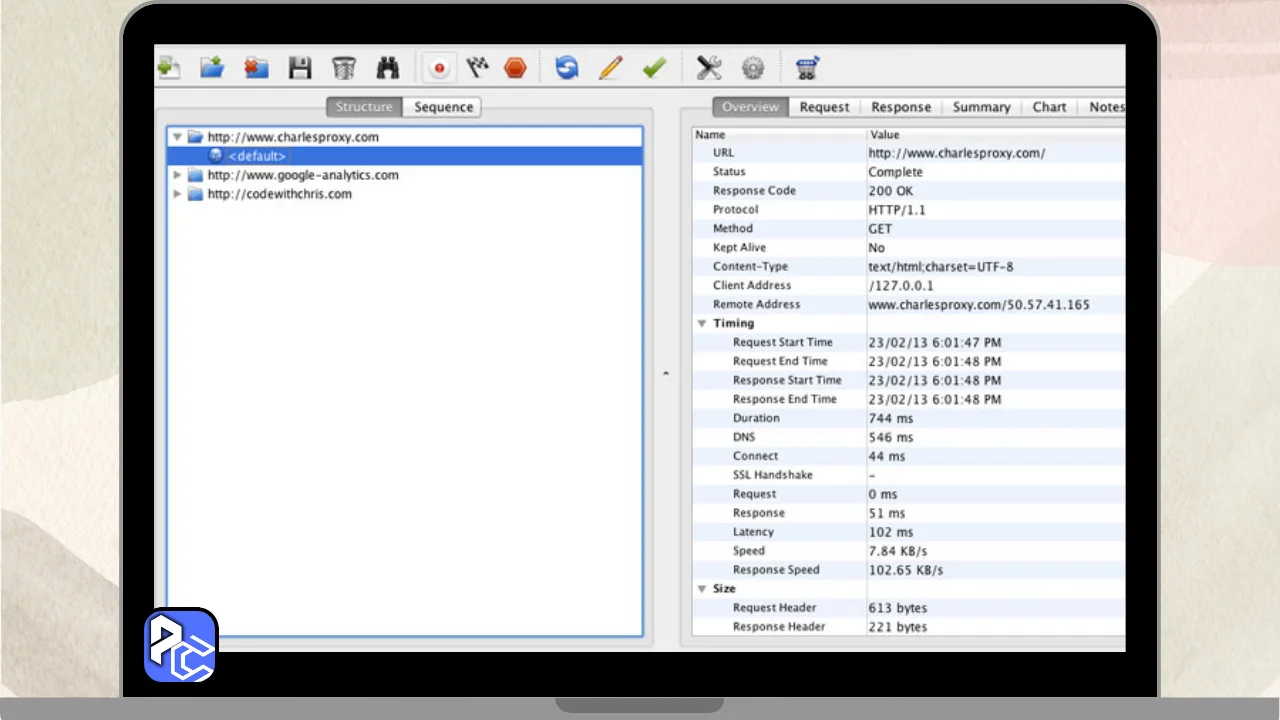The image size is (1280, 720).
Task: Switch to Sequence view
Action: pos(443,107)
